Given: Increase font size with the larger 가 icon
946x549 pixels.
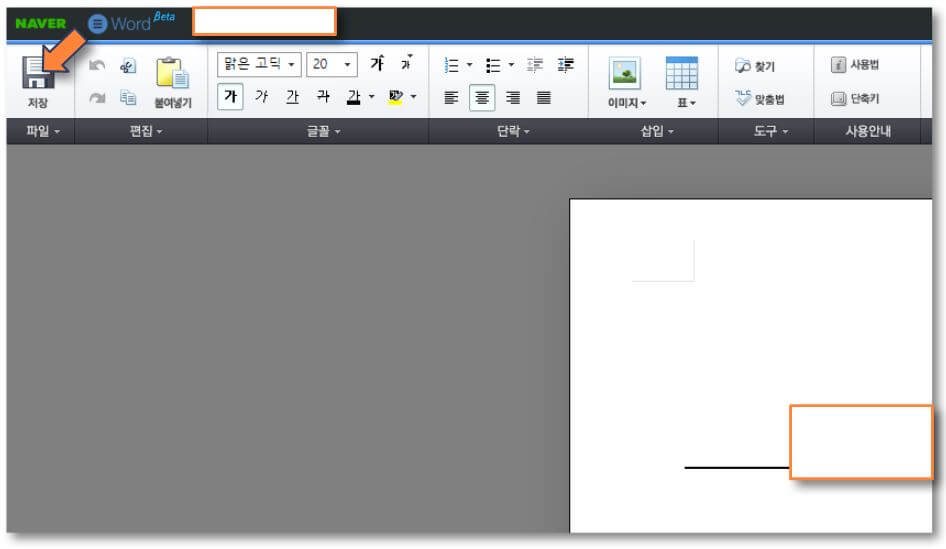Looking at the screenshot, I should [x=378, y=63].
